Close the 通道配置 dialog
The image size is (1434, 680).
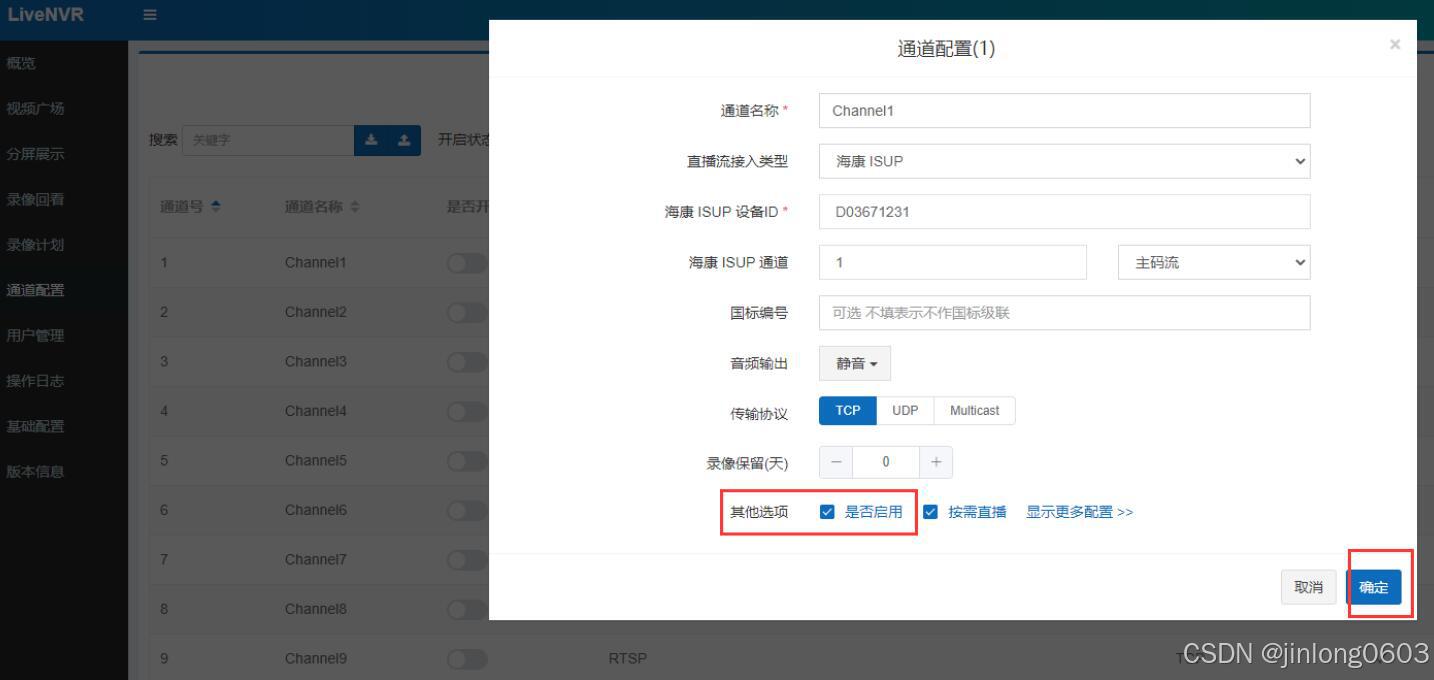click(1395, 44)
